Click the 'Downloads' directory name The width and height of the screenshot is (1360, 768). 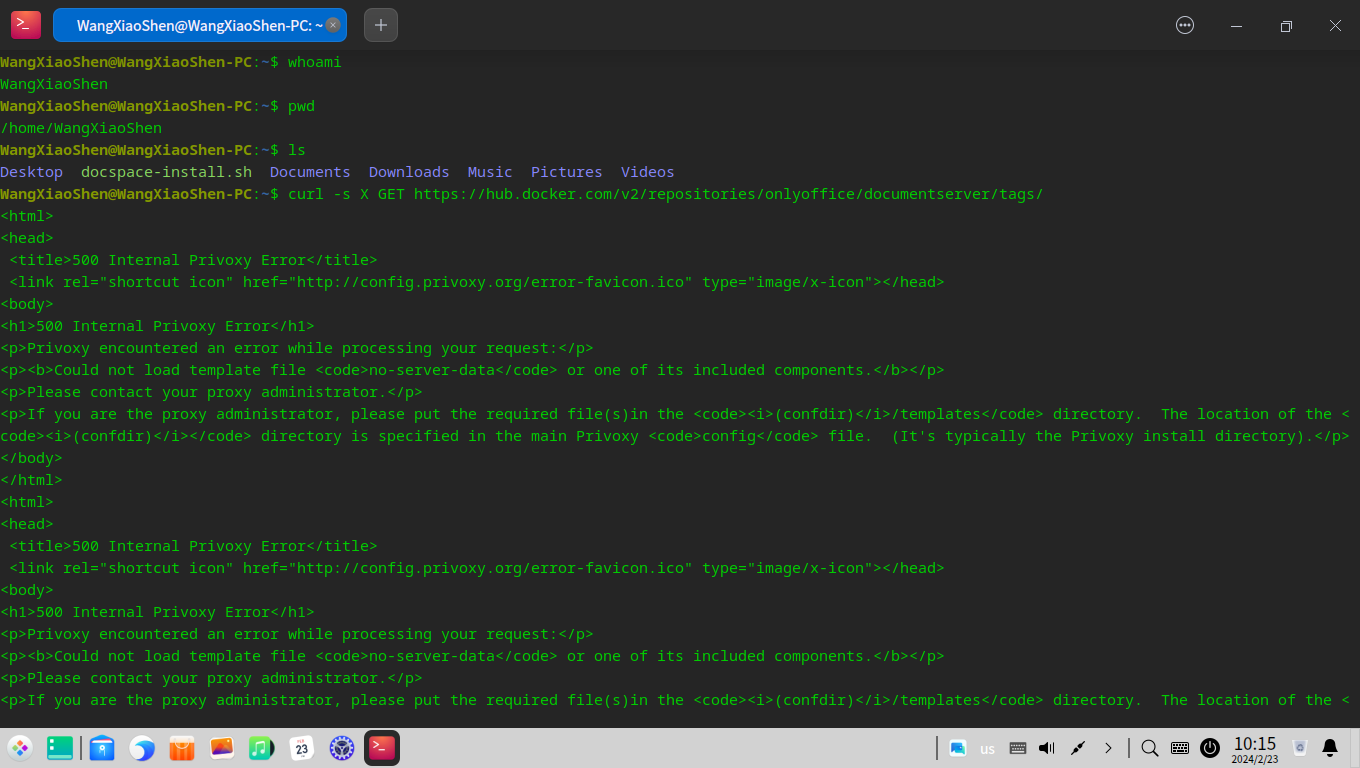click(x=409, y=172)
